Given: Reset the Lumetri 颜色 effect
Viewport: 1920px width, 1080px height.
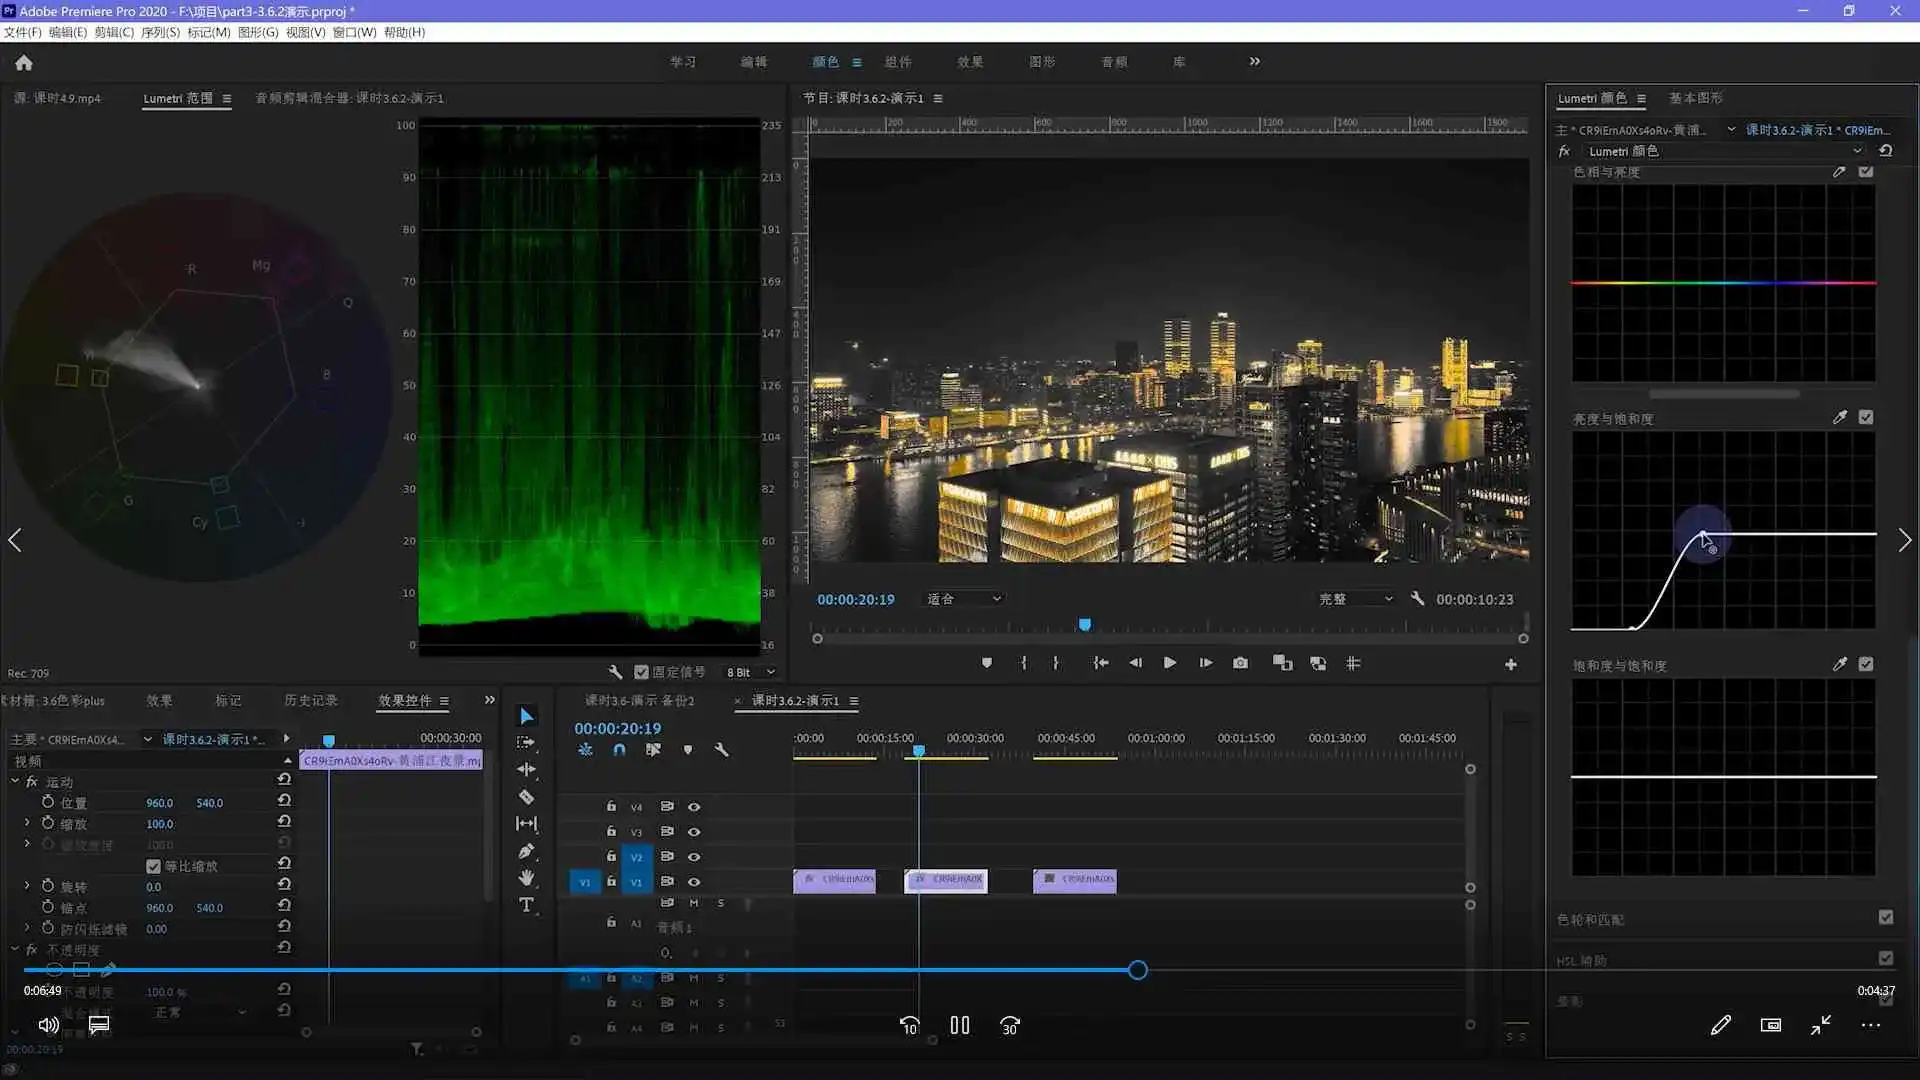Looking at the screenshot, I should pyautogui.click(x=1885, y=151).
